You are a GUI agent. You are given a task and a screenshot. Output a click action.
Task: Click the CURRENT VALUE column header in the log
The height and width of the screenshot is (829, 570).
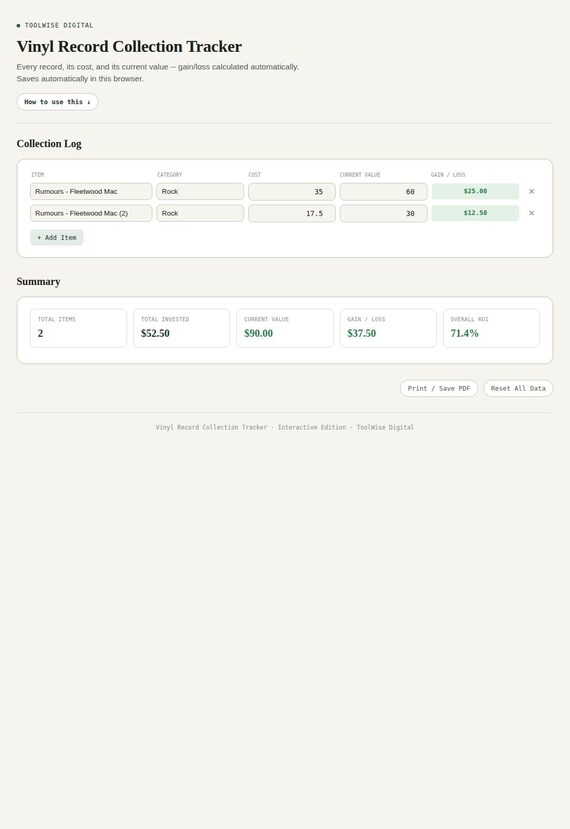(360, 174)
